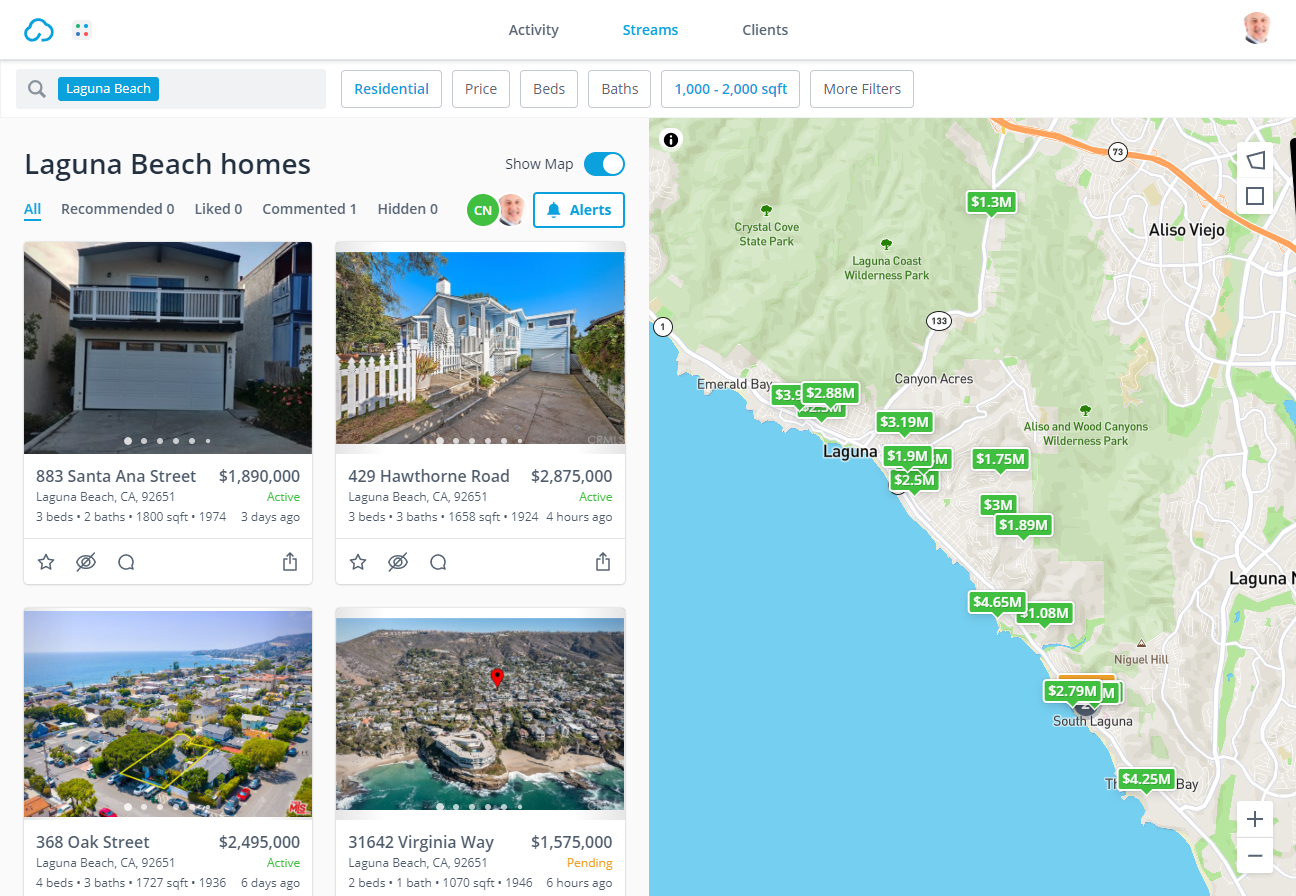Show Commented 1 listings
This screenshot has height=896, width=1296.
tap(310, 209)
